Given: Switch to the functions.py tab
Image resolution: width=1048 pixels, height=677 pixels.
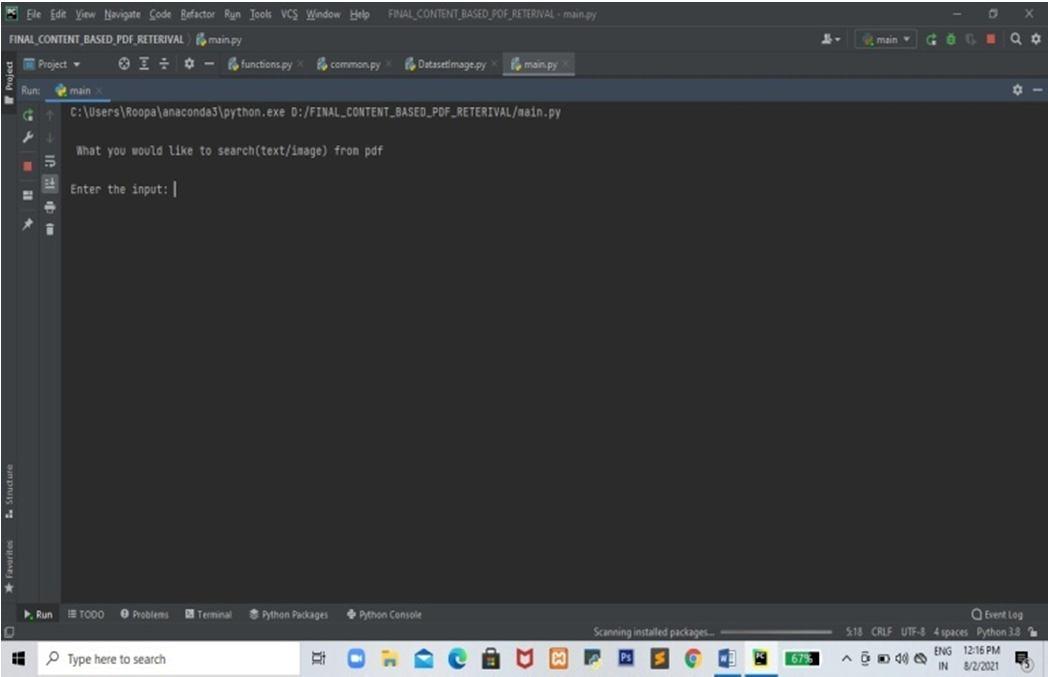Looking at the screenshot, I should [x=265, y=64].
